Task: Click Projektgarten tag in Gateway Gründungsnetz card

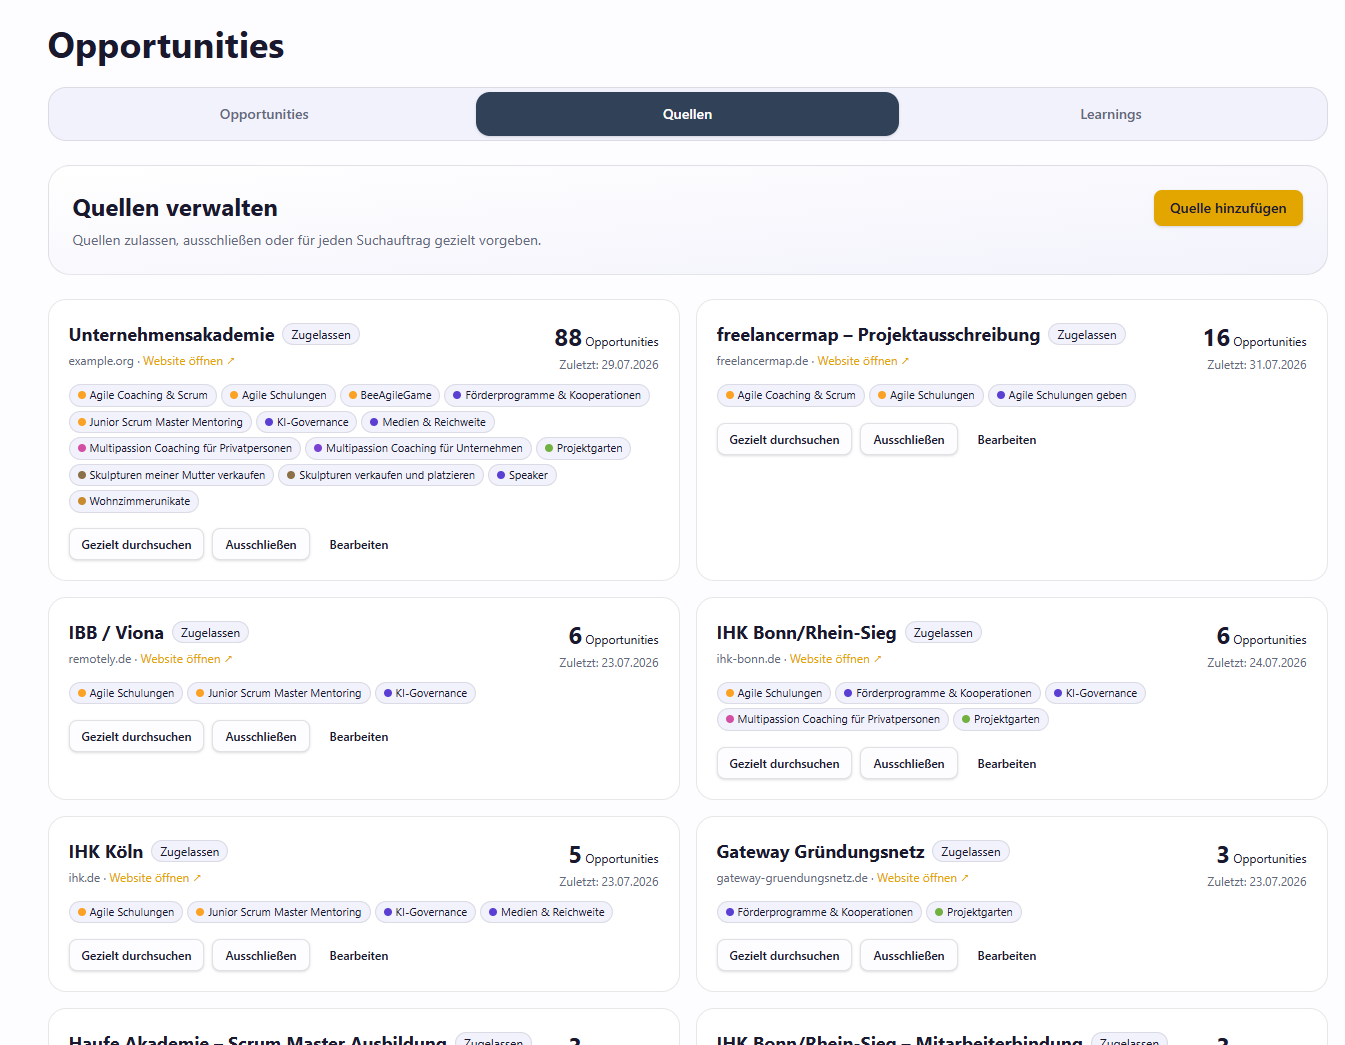Action: [x=974, y=912]
